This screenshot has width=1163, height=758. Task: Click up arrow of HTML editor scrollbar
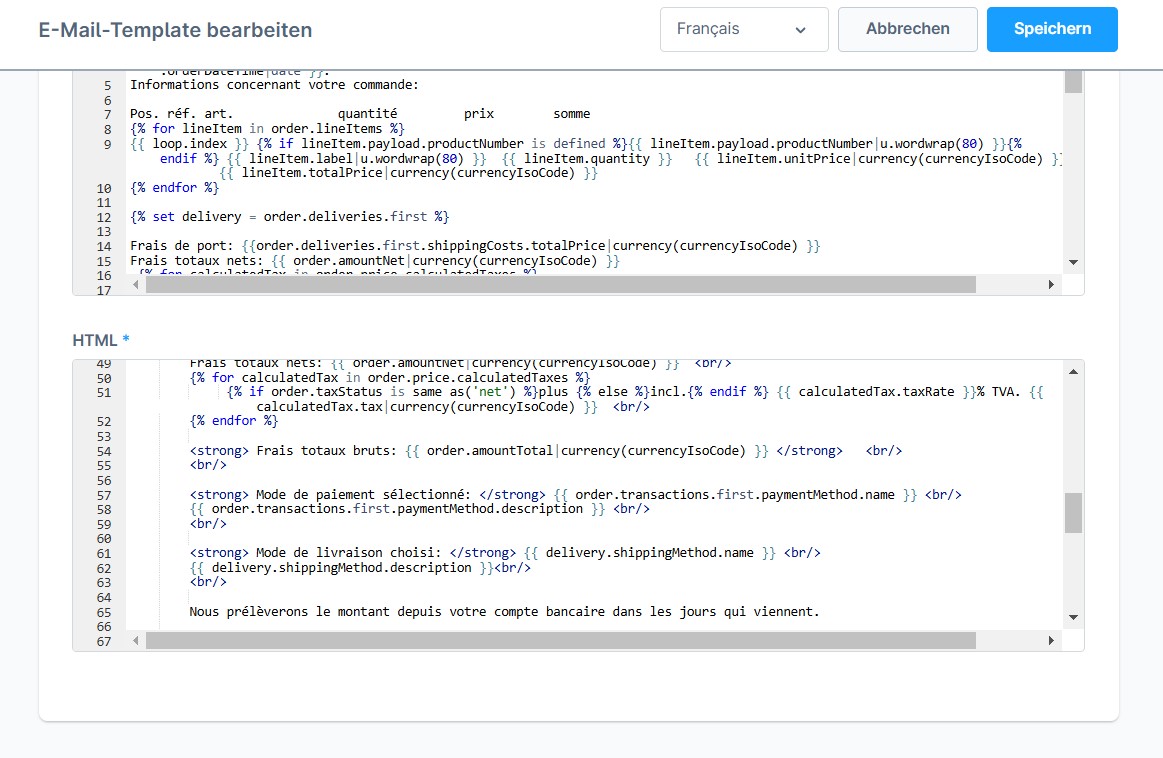1073,372
